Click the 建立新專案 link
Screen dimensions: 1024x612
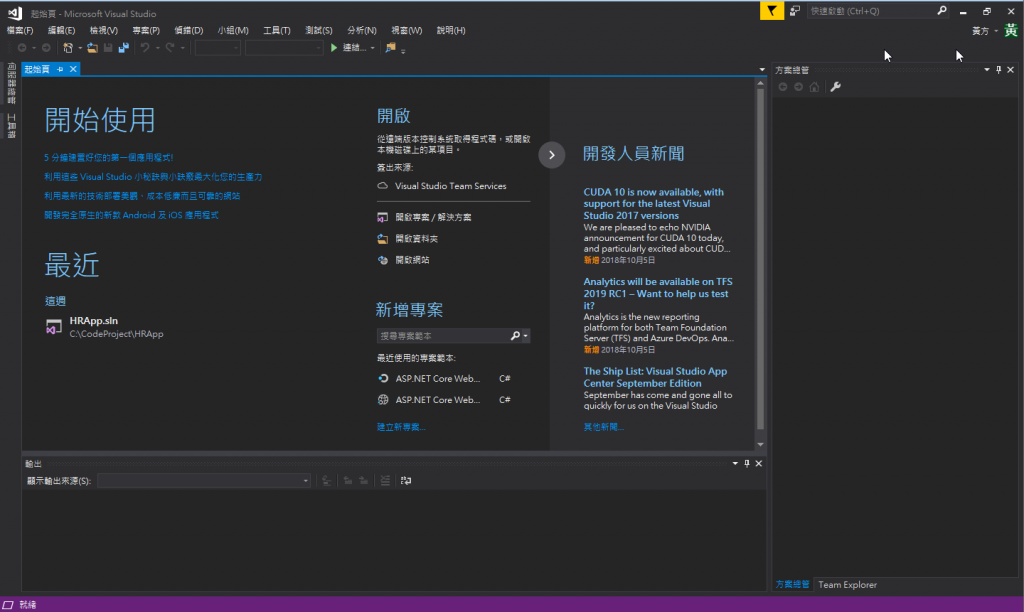tap(401, 427)
